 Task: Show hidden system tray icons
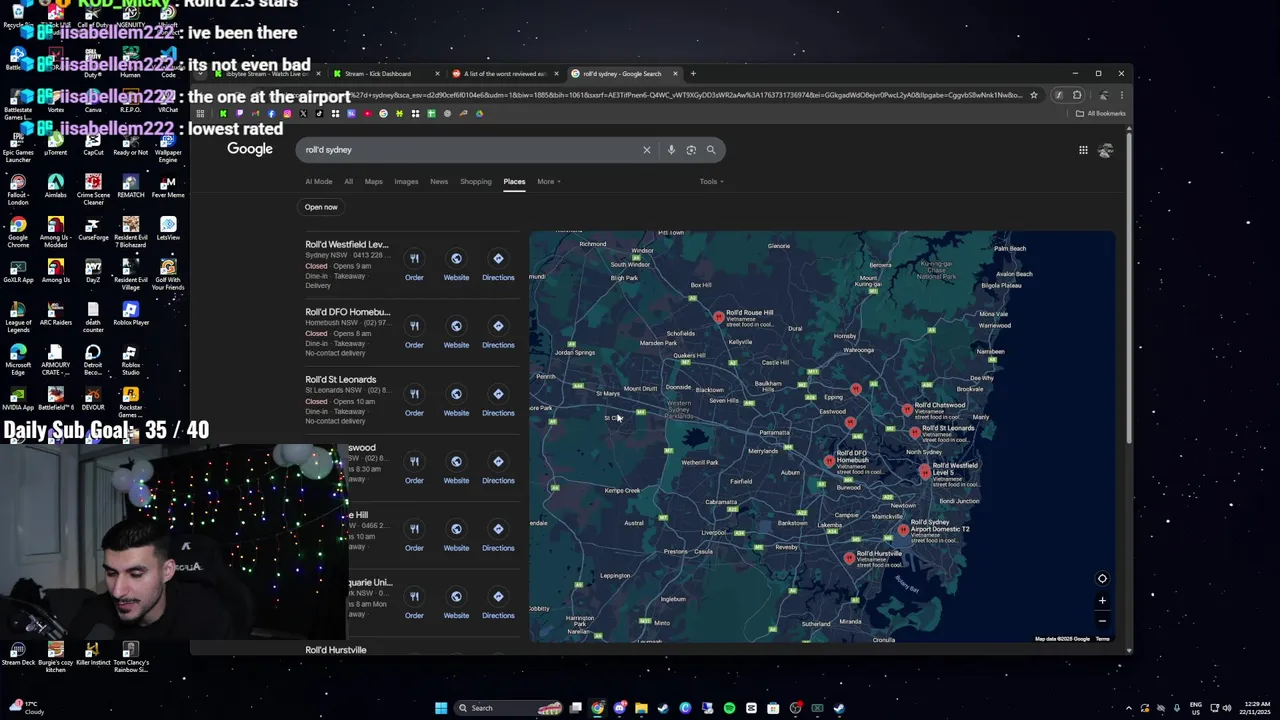[1127, 708]
